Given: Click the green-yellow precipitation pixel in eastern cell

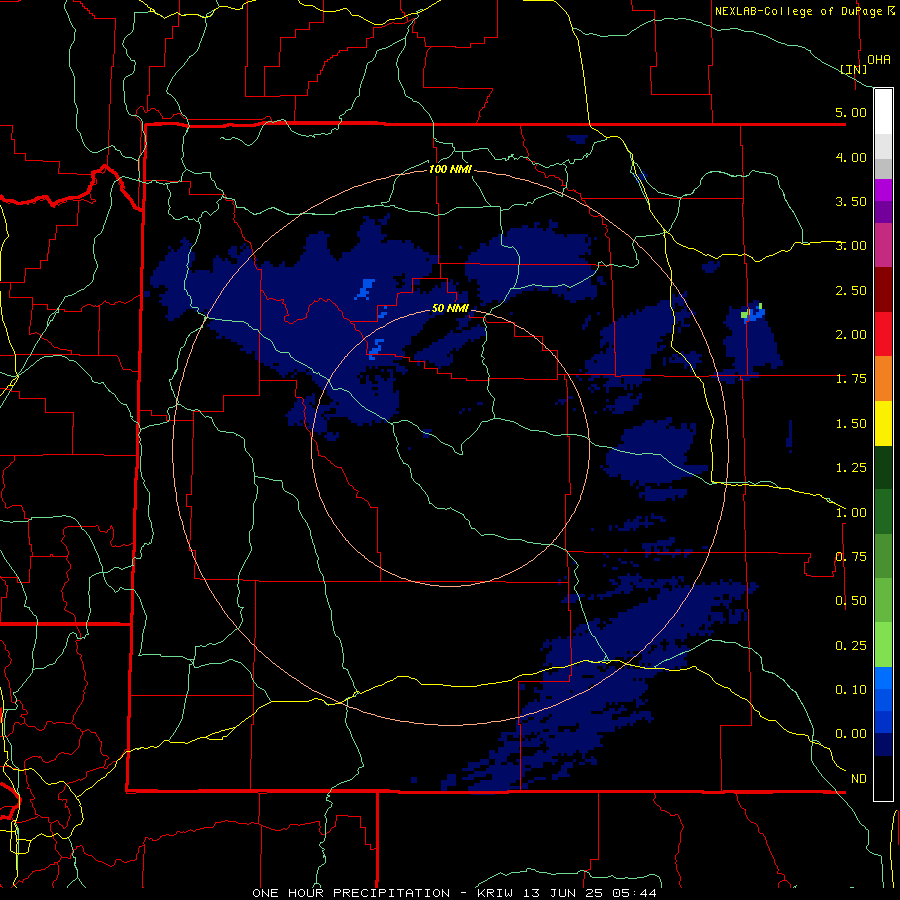Looking at the screenshot, I should pyautogui.click(x=744, y=315).
